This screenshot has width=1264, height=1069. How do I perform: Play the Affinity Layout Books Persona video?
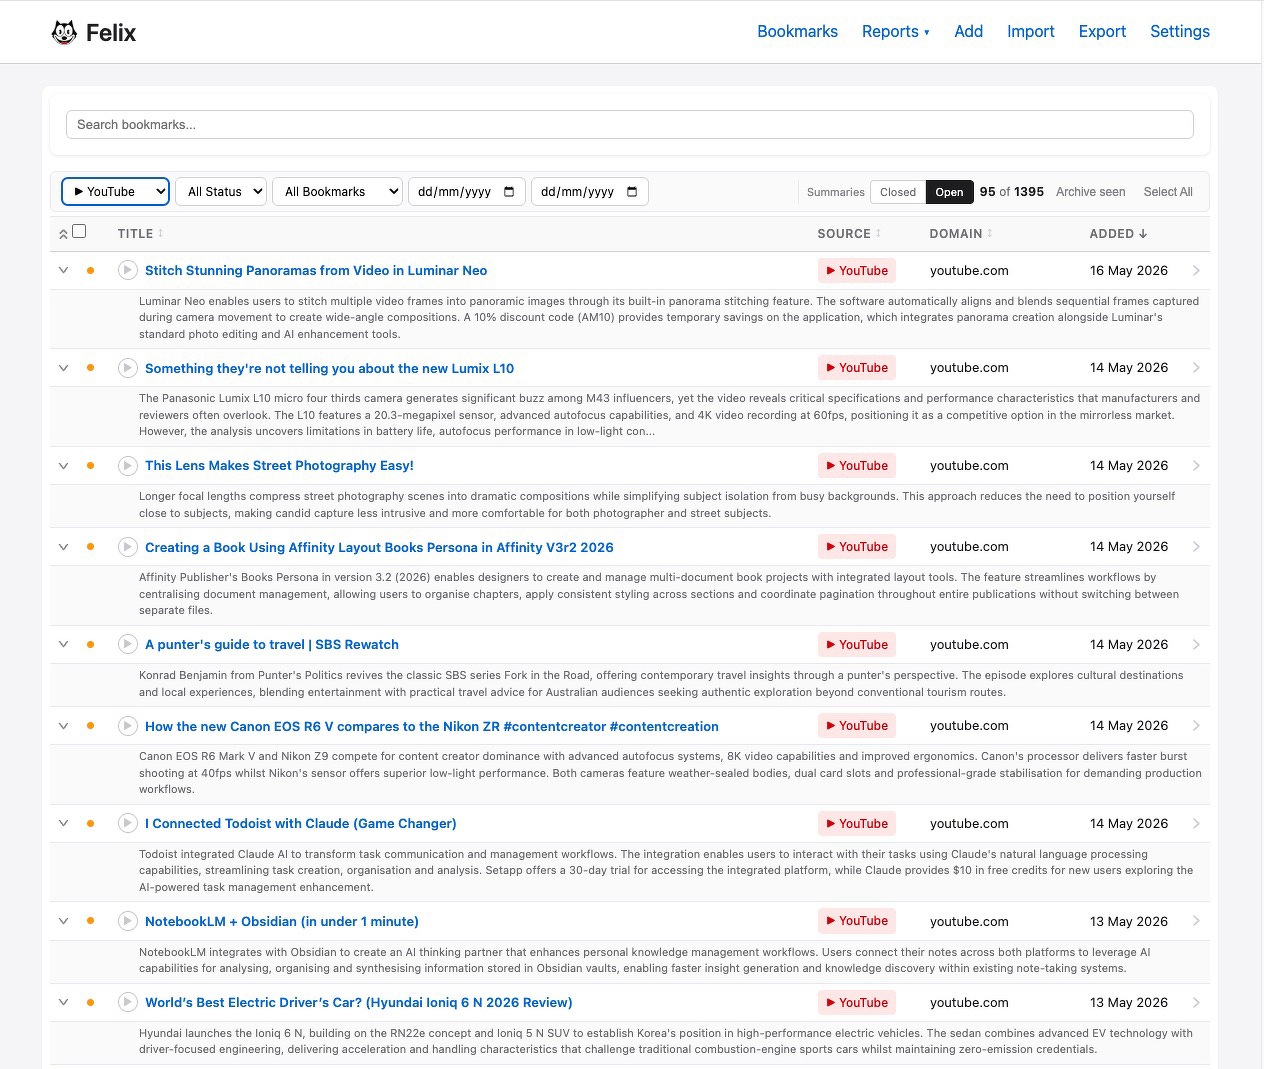tap(127, 547)
